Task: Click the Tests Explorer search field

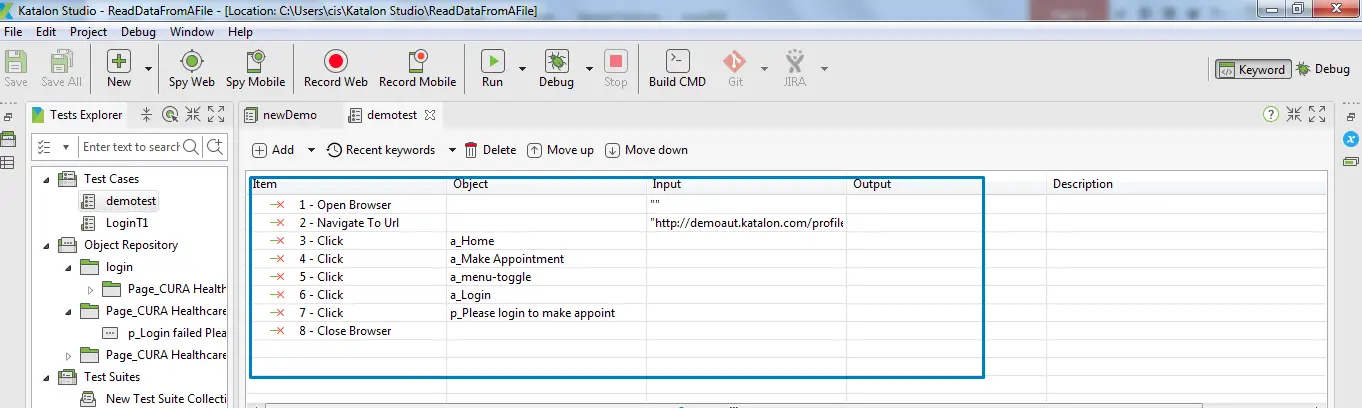Action: click(x=130, y=147)
